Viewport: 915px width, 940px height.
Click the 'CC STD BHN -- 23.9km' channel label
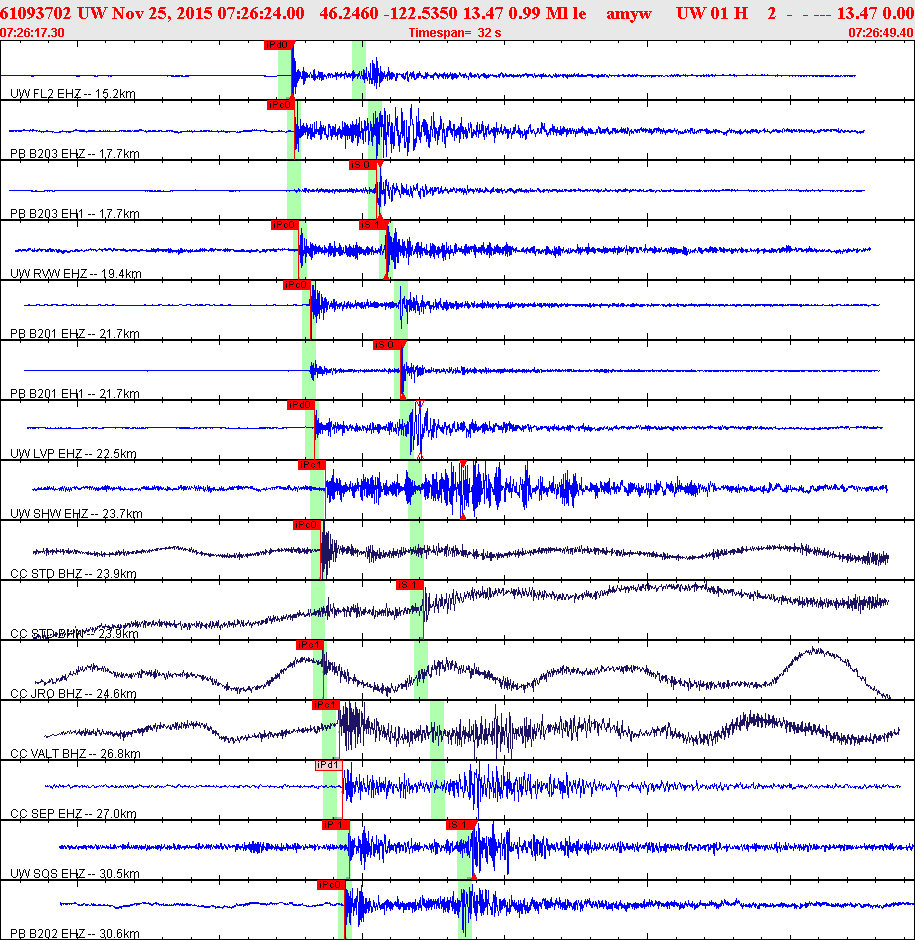pyautogui.click(x=74, y=633)
